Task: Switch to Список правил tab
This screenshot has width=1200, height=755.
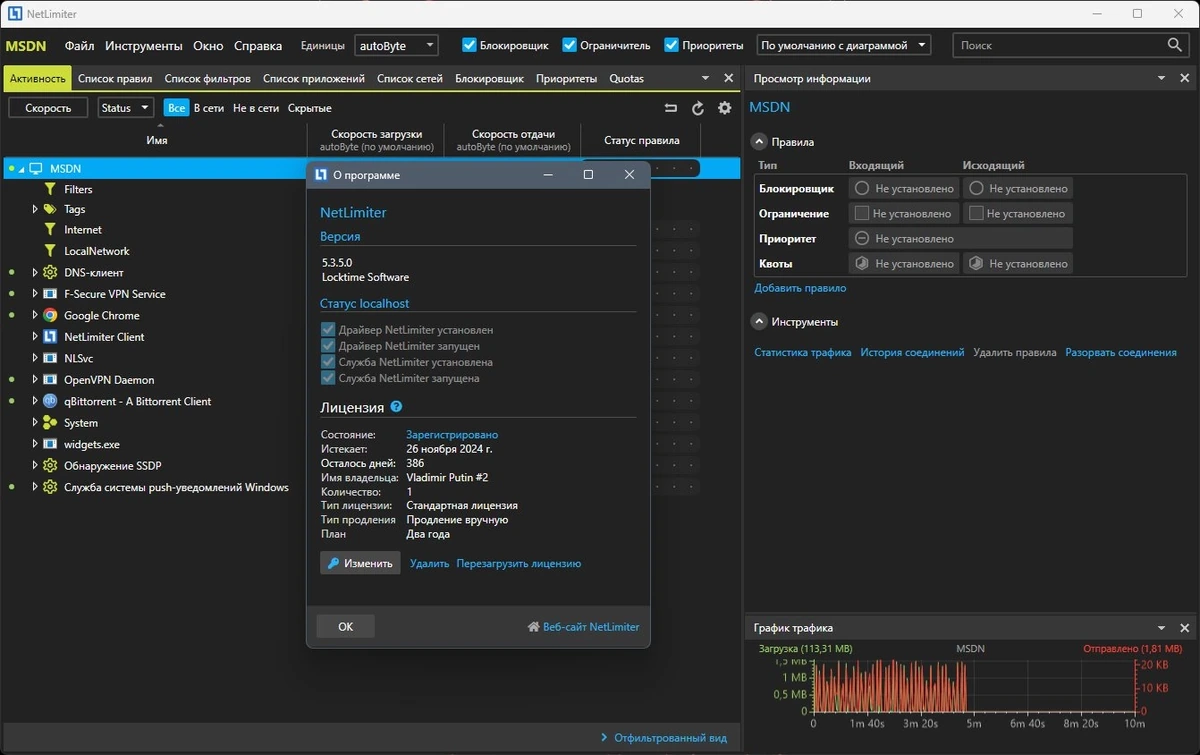Action: pos(115,78)
